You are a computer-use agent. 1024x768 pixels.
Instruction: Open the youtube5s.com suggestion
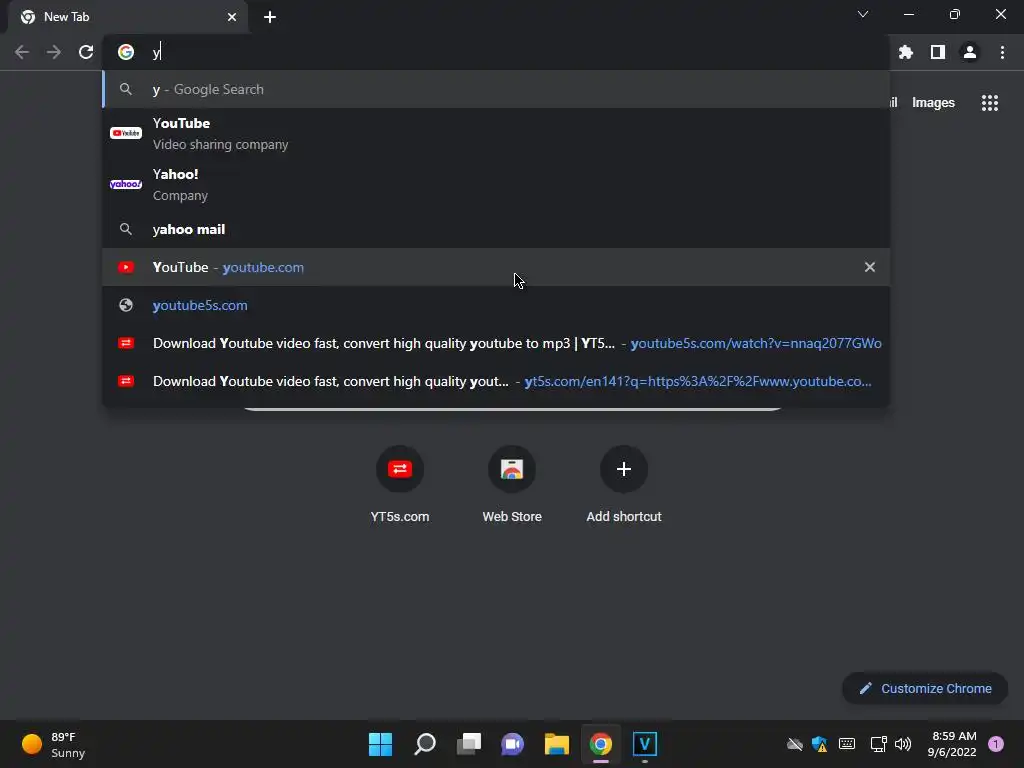point(496,305)
